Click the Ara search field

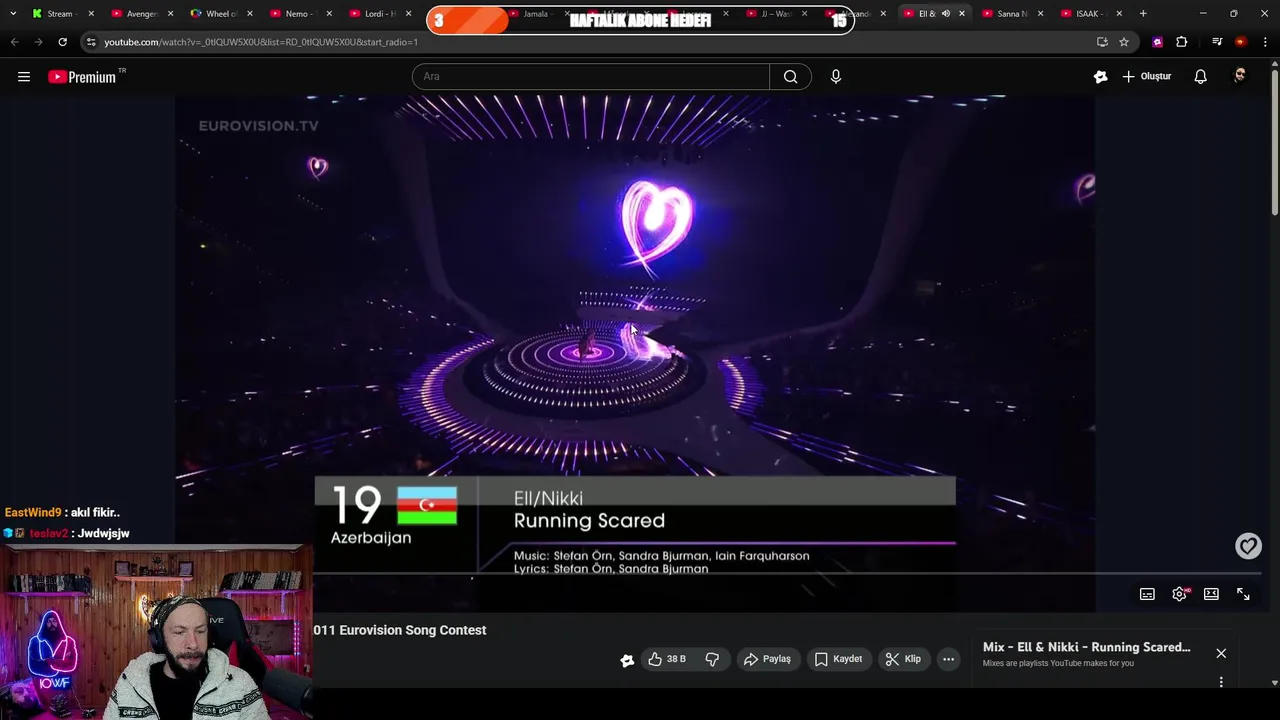[x=591, y=77]
